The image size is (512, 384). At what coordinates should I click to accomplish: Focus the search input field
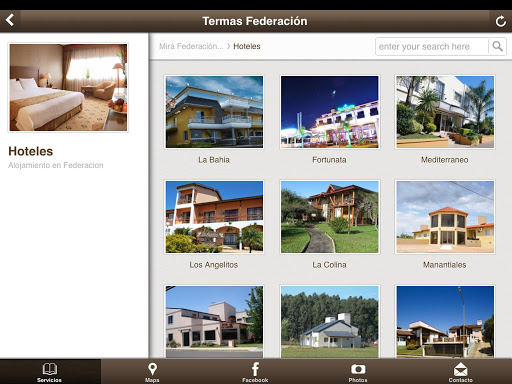tap(432, 46)
